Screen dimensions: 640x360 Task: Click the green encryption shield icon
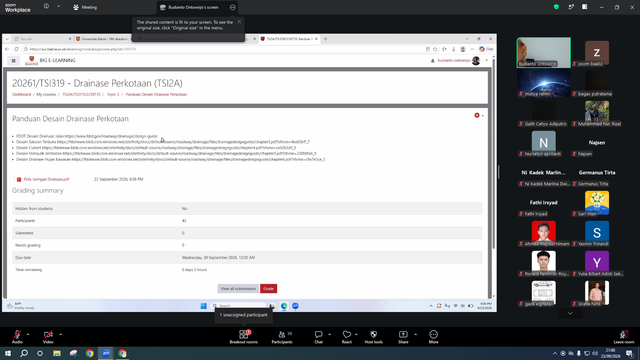tap(556, 7)
